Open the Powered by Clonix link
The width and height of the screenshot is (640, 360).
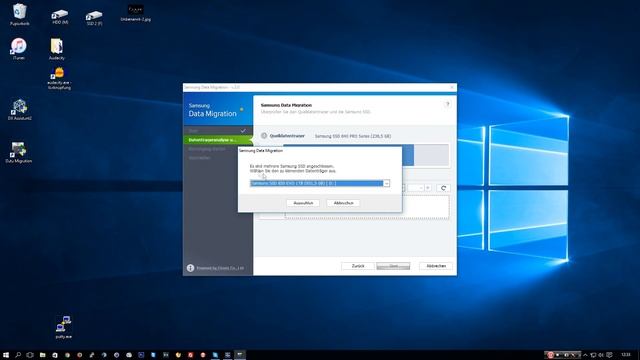click(x=220, y=268)
